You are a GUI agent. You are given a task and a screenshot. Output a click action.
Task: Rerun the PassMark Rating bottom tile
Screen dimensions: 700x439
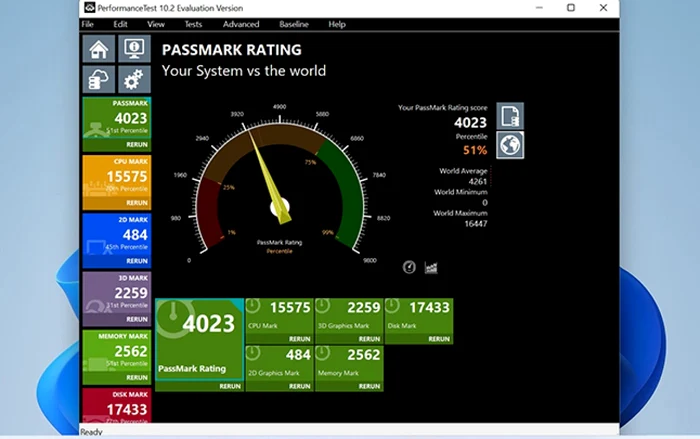[230, 386]
